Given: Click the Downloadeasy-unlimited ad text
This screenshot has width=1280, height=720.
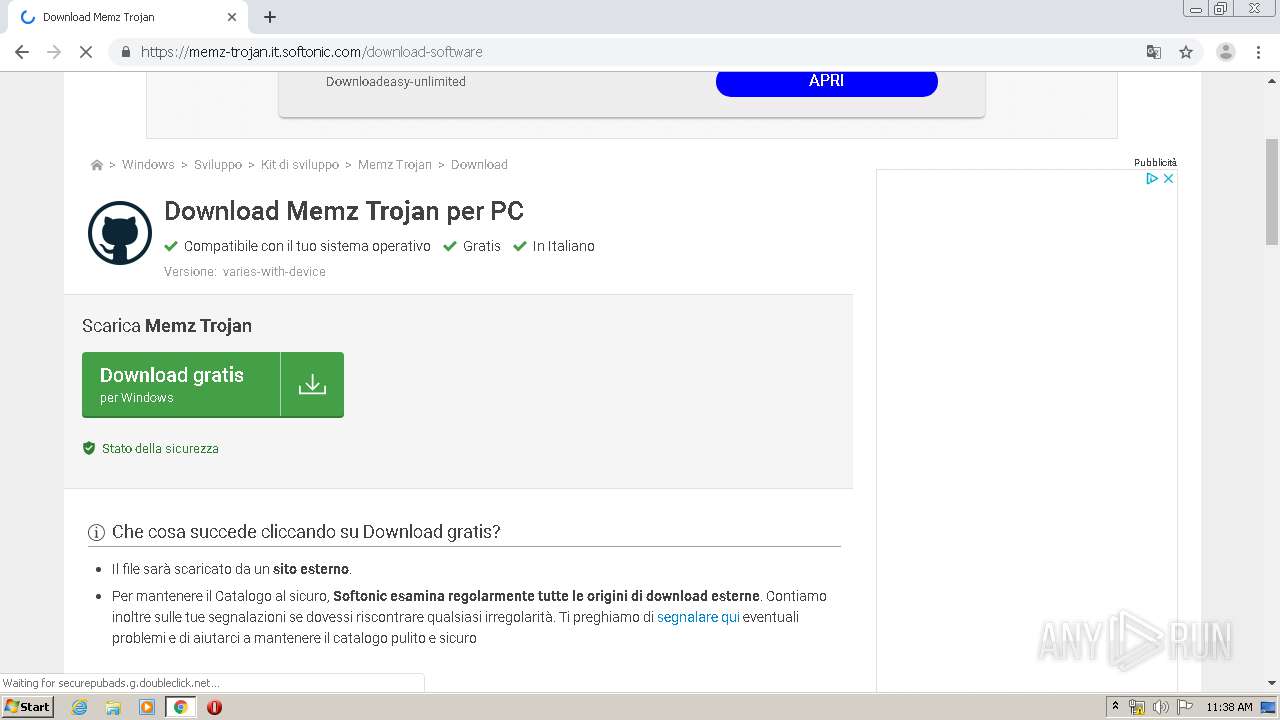Looking at the screenshot, I should tap(396, 82).
